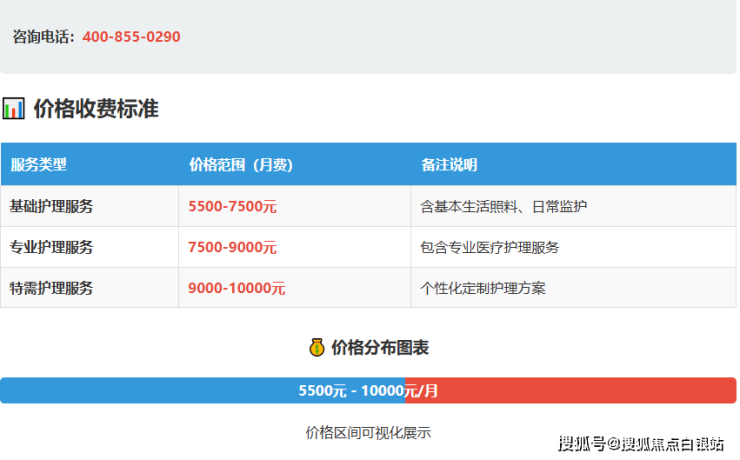This screenshot has width=740, height=460.
Task: Click the money bag icon beside 价格分布图表
Action: tap(317, 348)
